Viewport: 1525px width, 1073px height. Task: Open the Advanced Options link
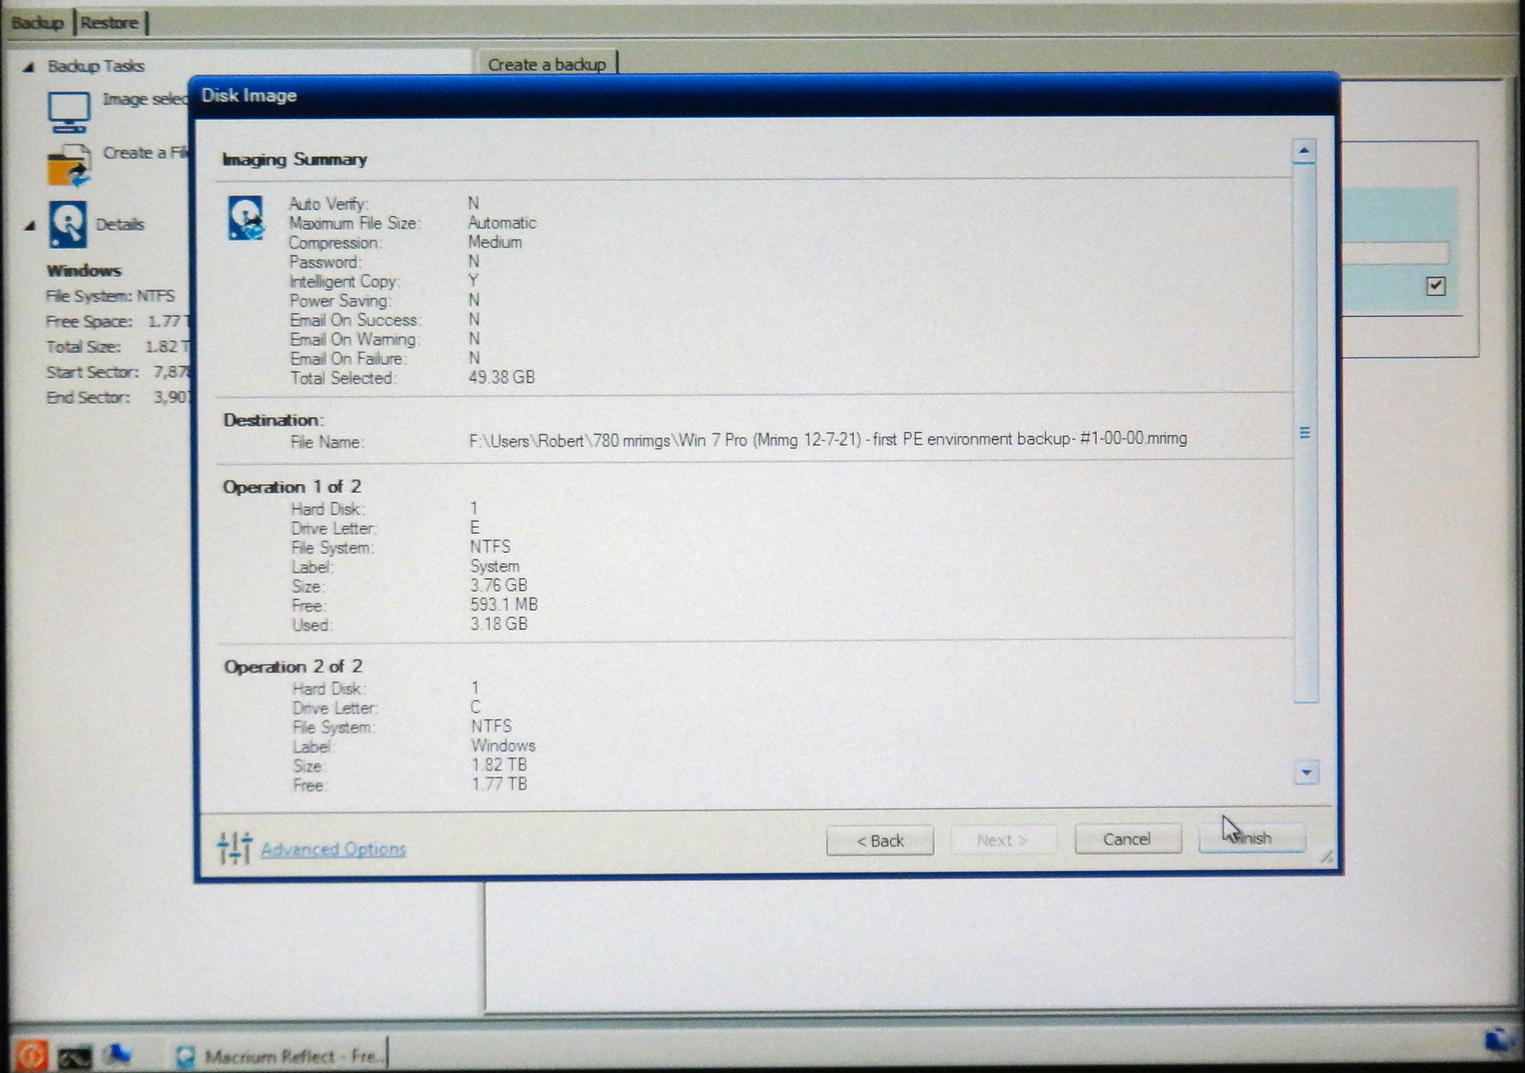pos(333,849)
